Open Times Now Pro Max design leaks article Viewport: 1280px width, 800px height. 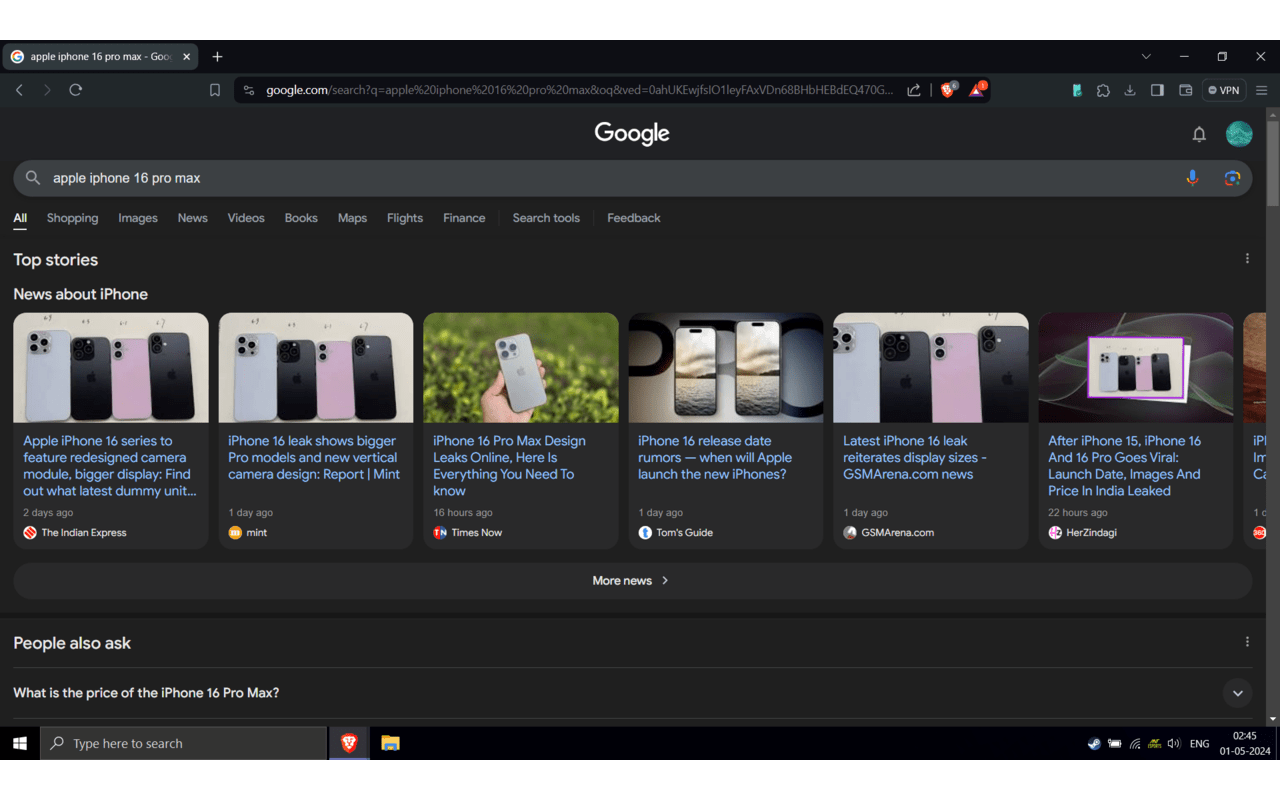coord(509,466)
